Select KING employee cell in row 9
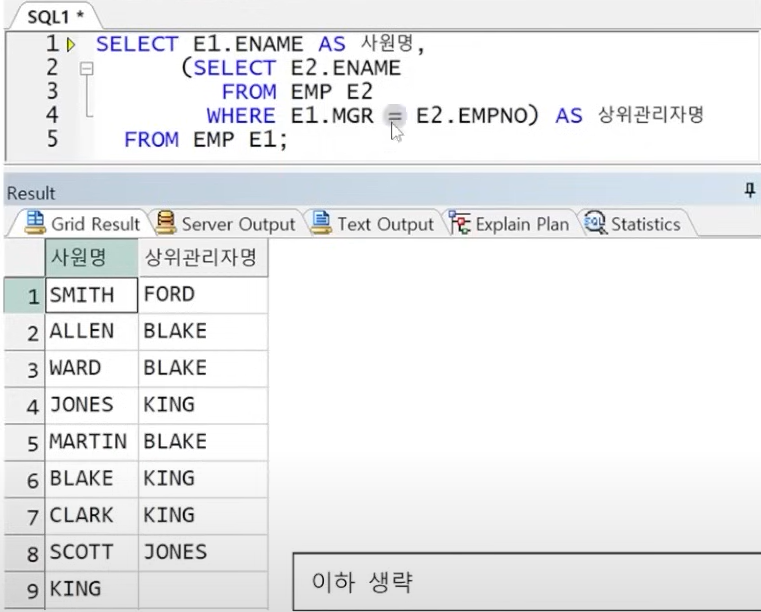 pos(92,590)
